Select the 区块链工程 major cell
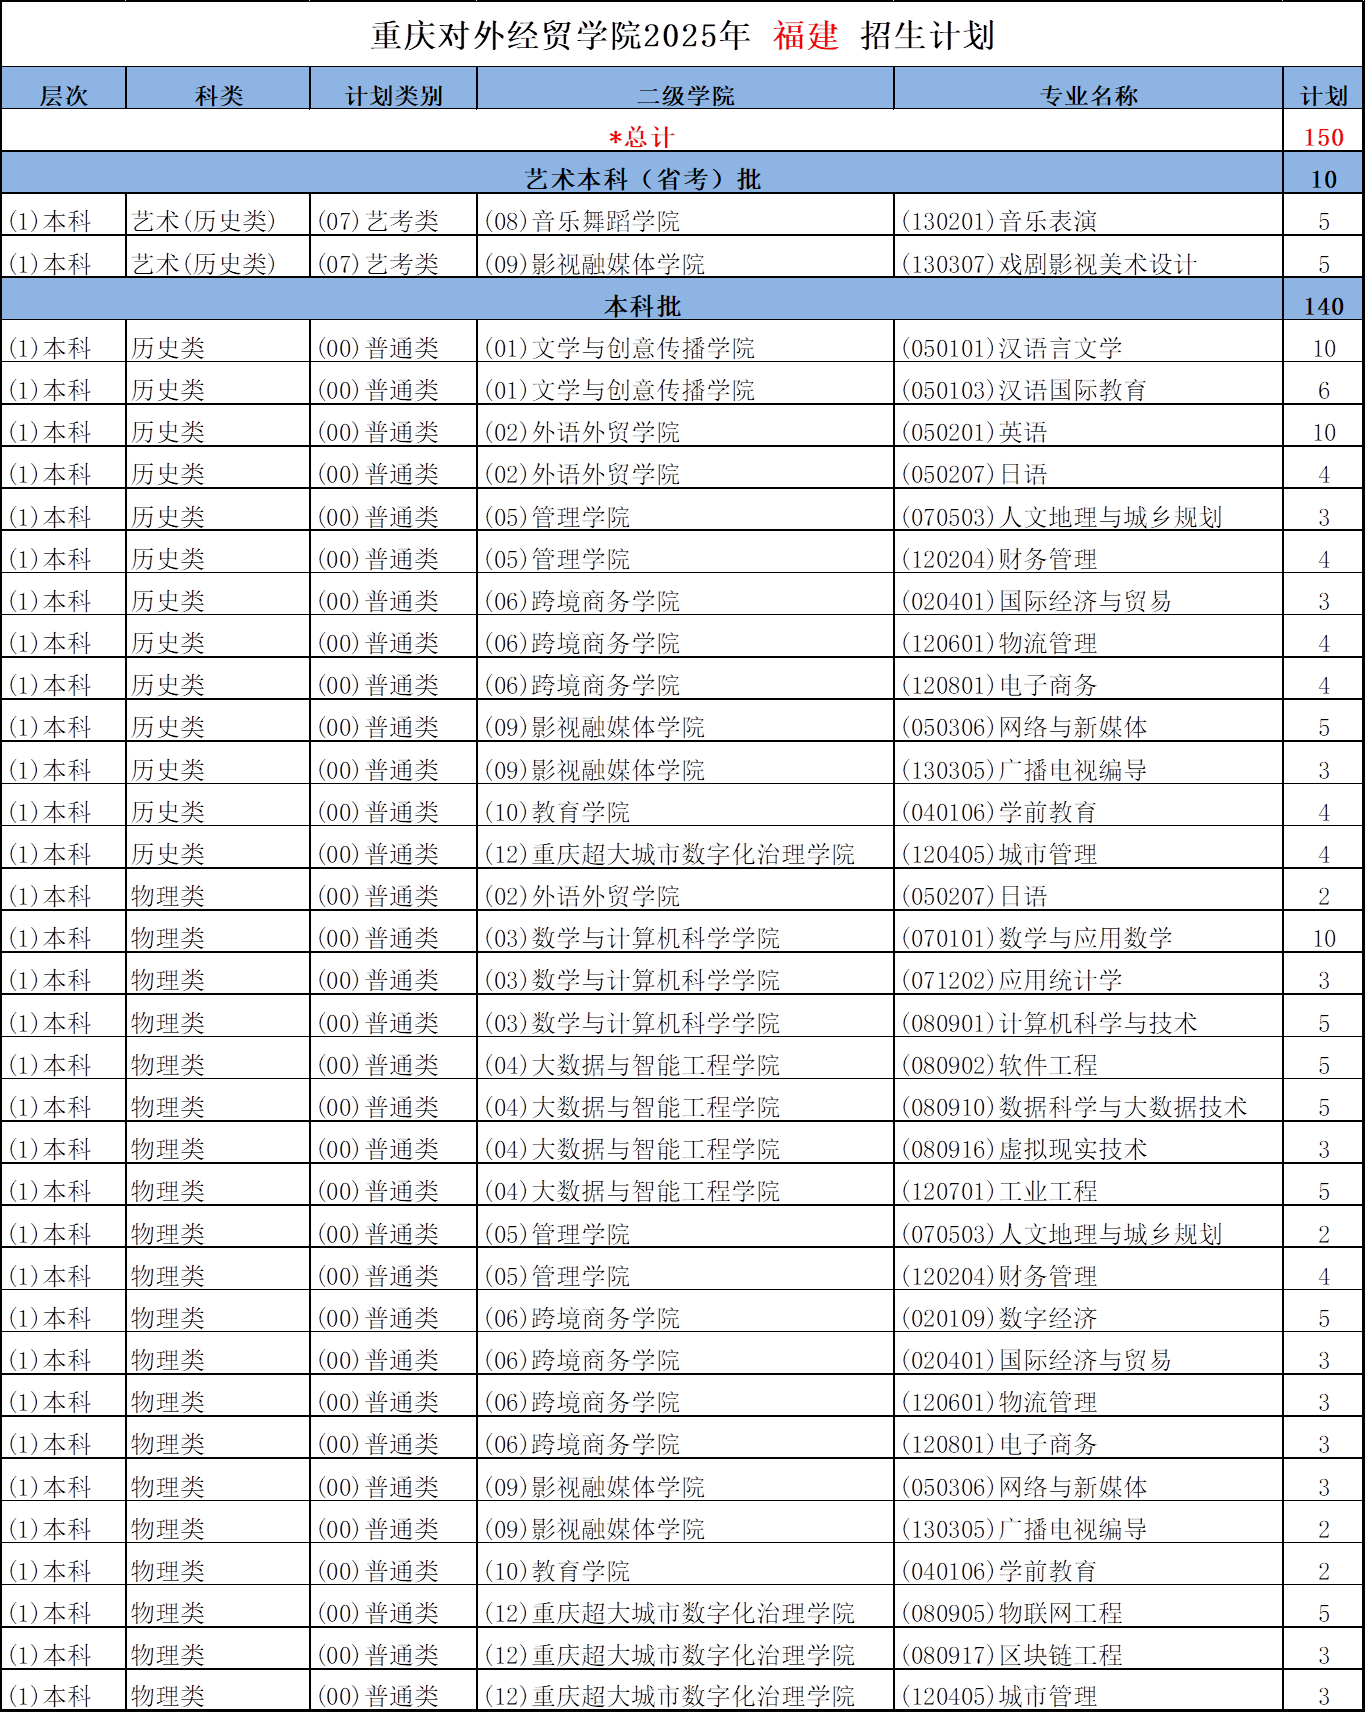Screen dimensions: 1366x1713 (1011, 1655)
